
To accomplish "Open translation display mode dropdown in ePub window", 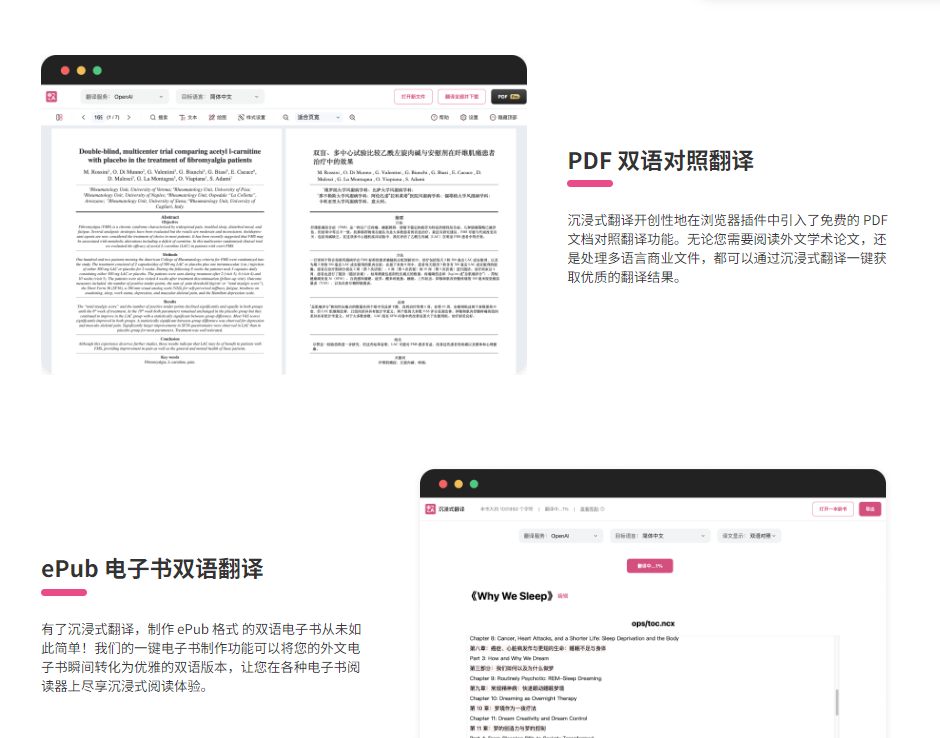I will pyautogui.click(x=749, y=536).
